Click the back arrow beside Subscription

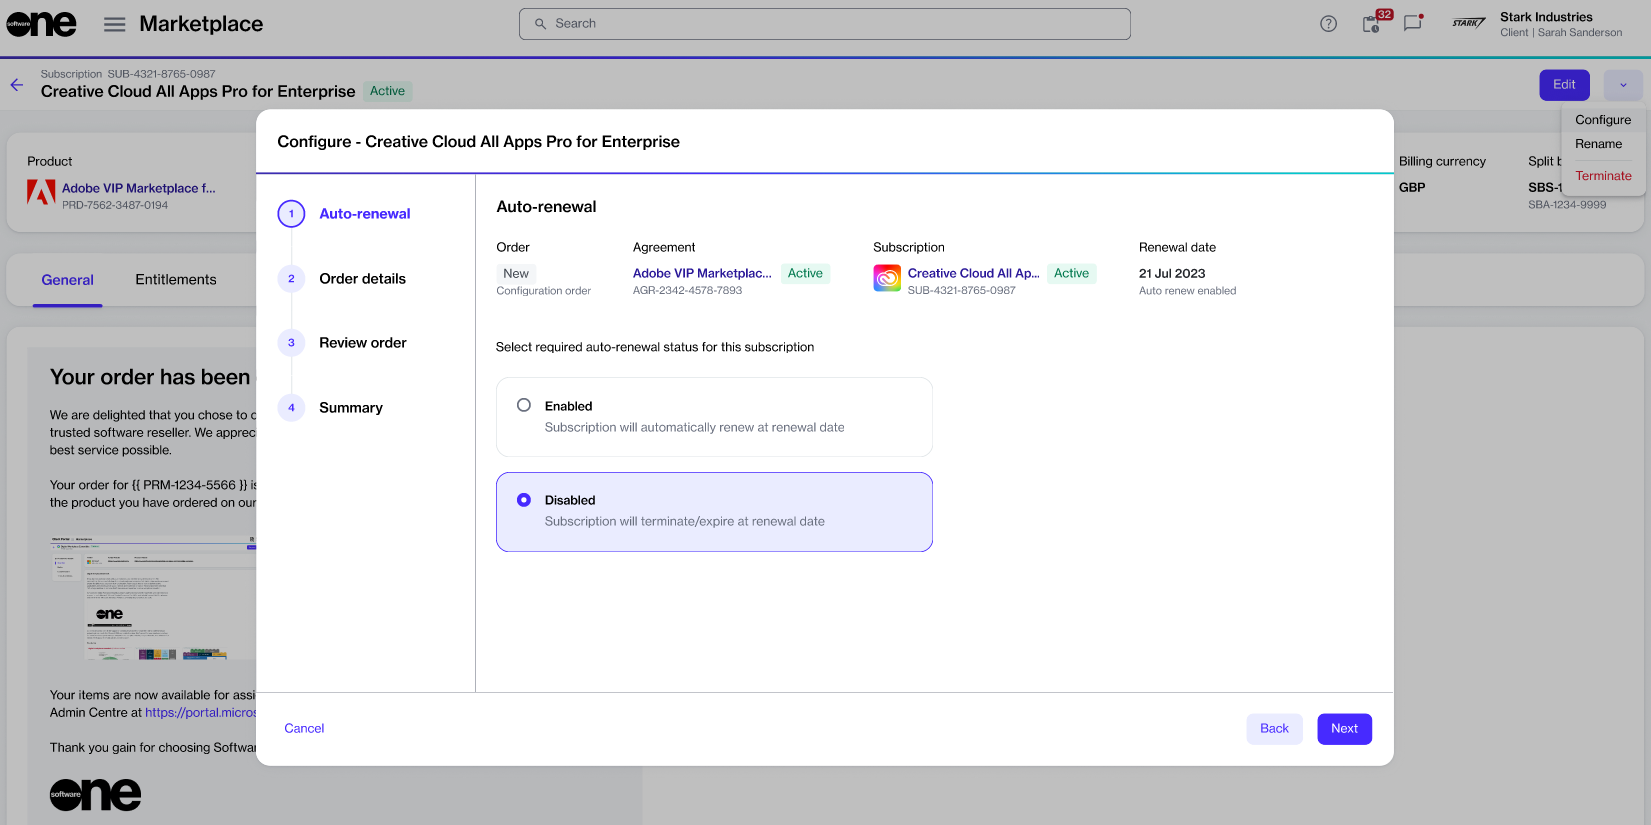(17, 85)
